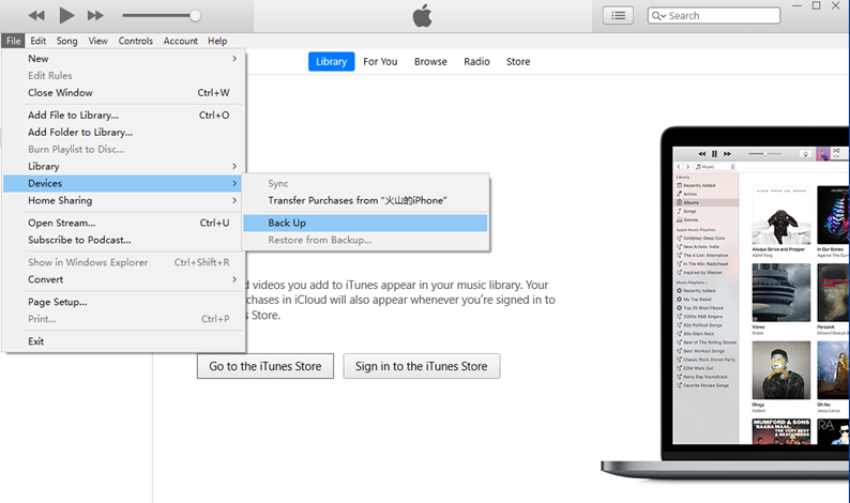Expand the Library submenu in File menu
This screenshot has height=503, width=850.
124,166
